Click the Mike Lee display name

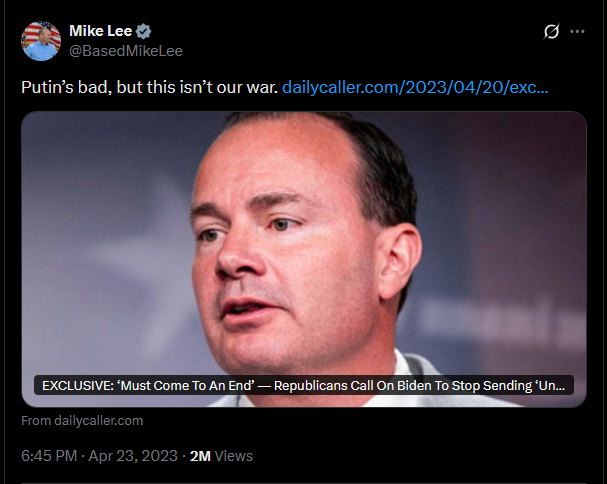pyautogui.click(x=101, y=31)
